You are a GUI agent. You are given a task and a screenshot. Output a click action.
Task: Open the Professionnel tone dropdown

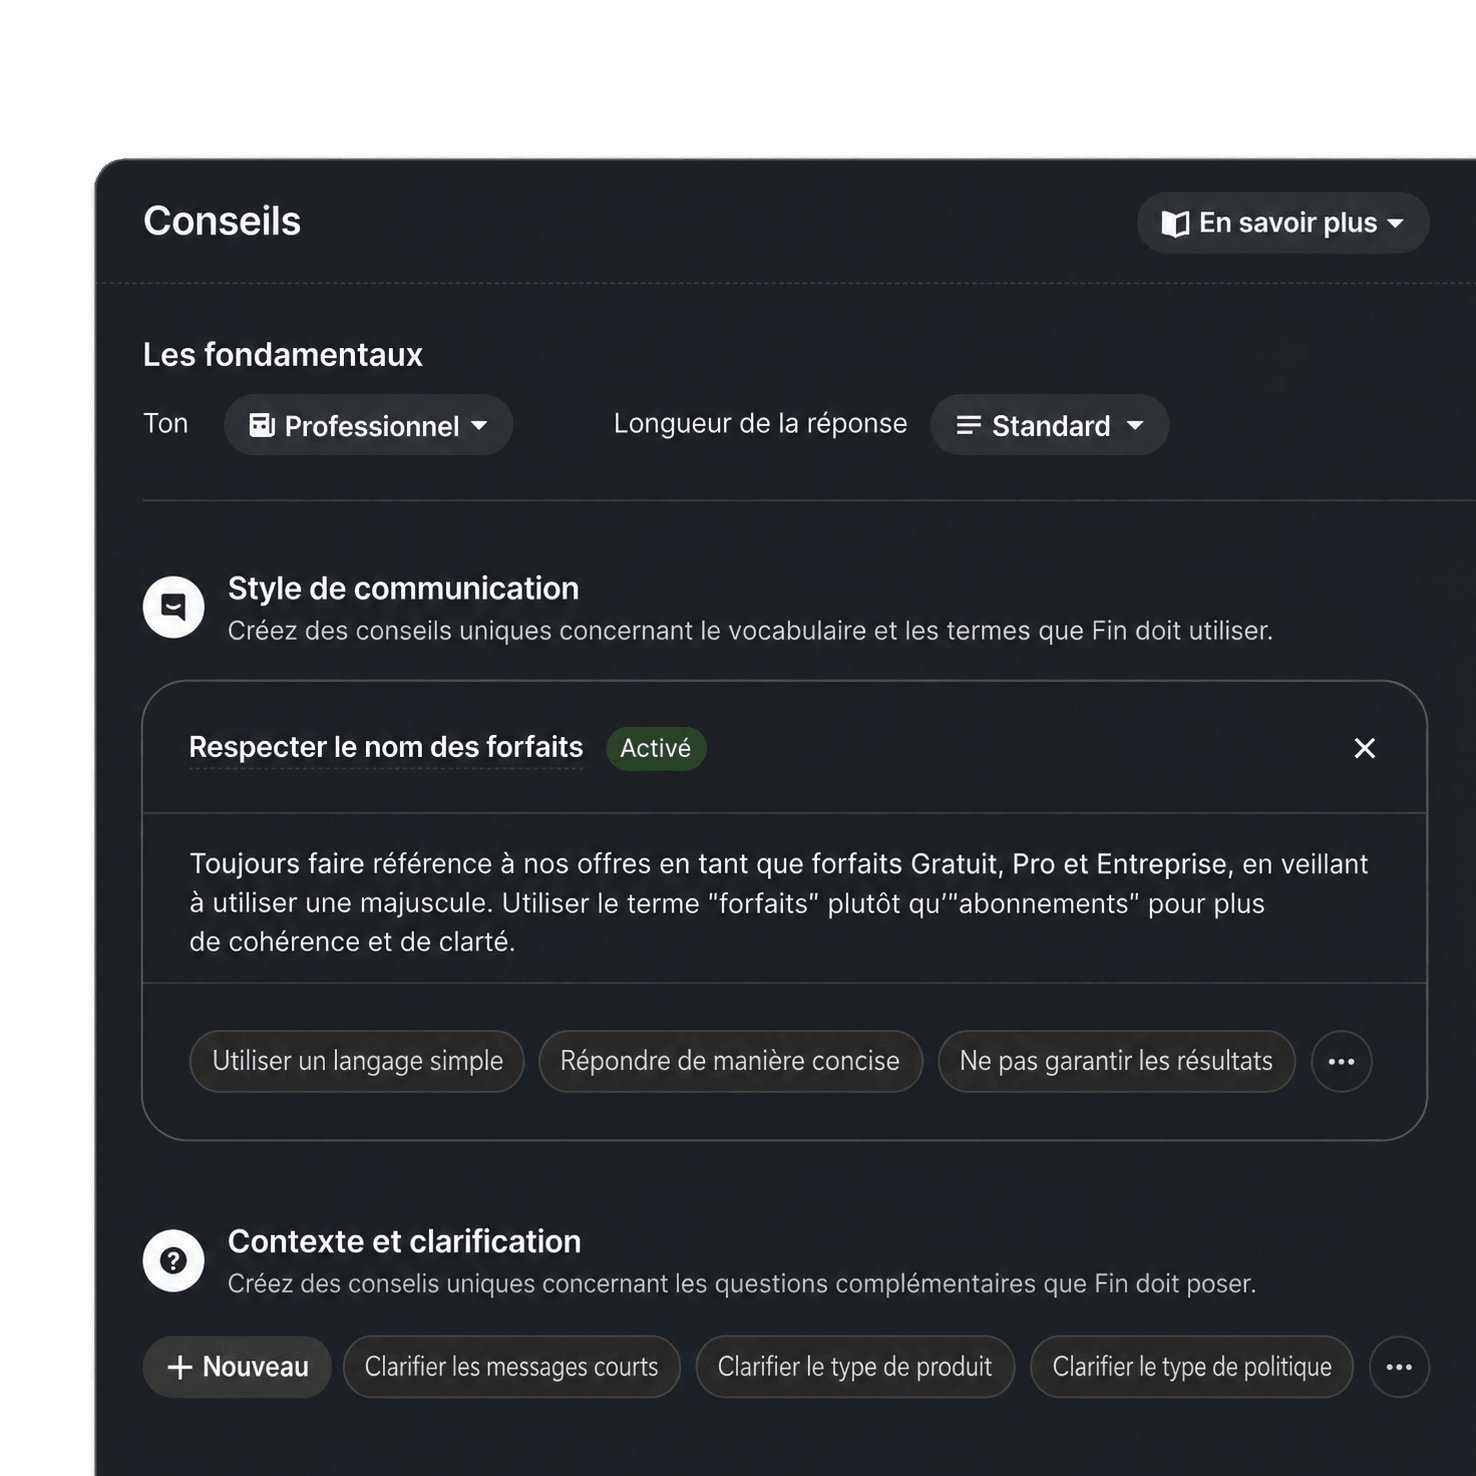tap(368, 425)
